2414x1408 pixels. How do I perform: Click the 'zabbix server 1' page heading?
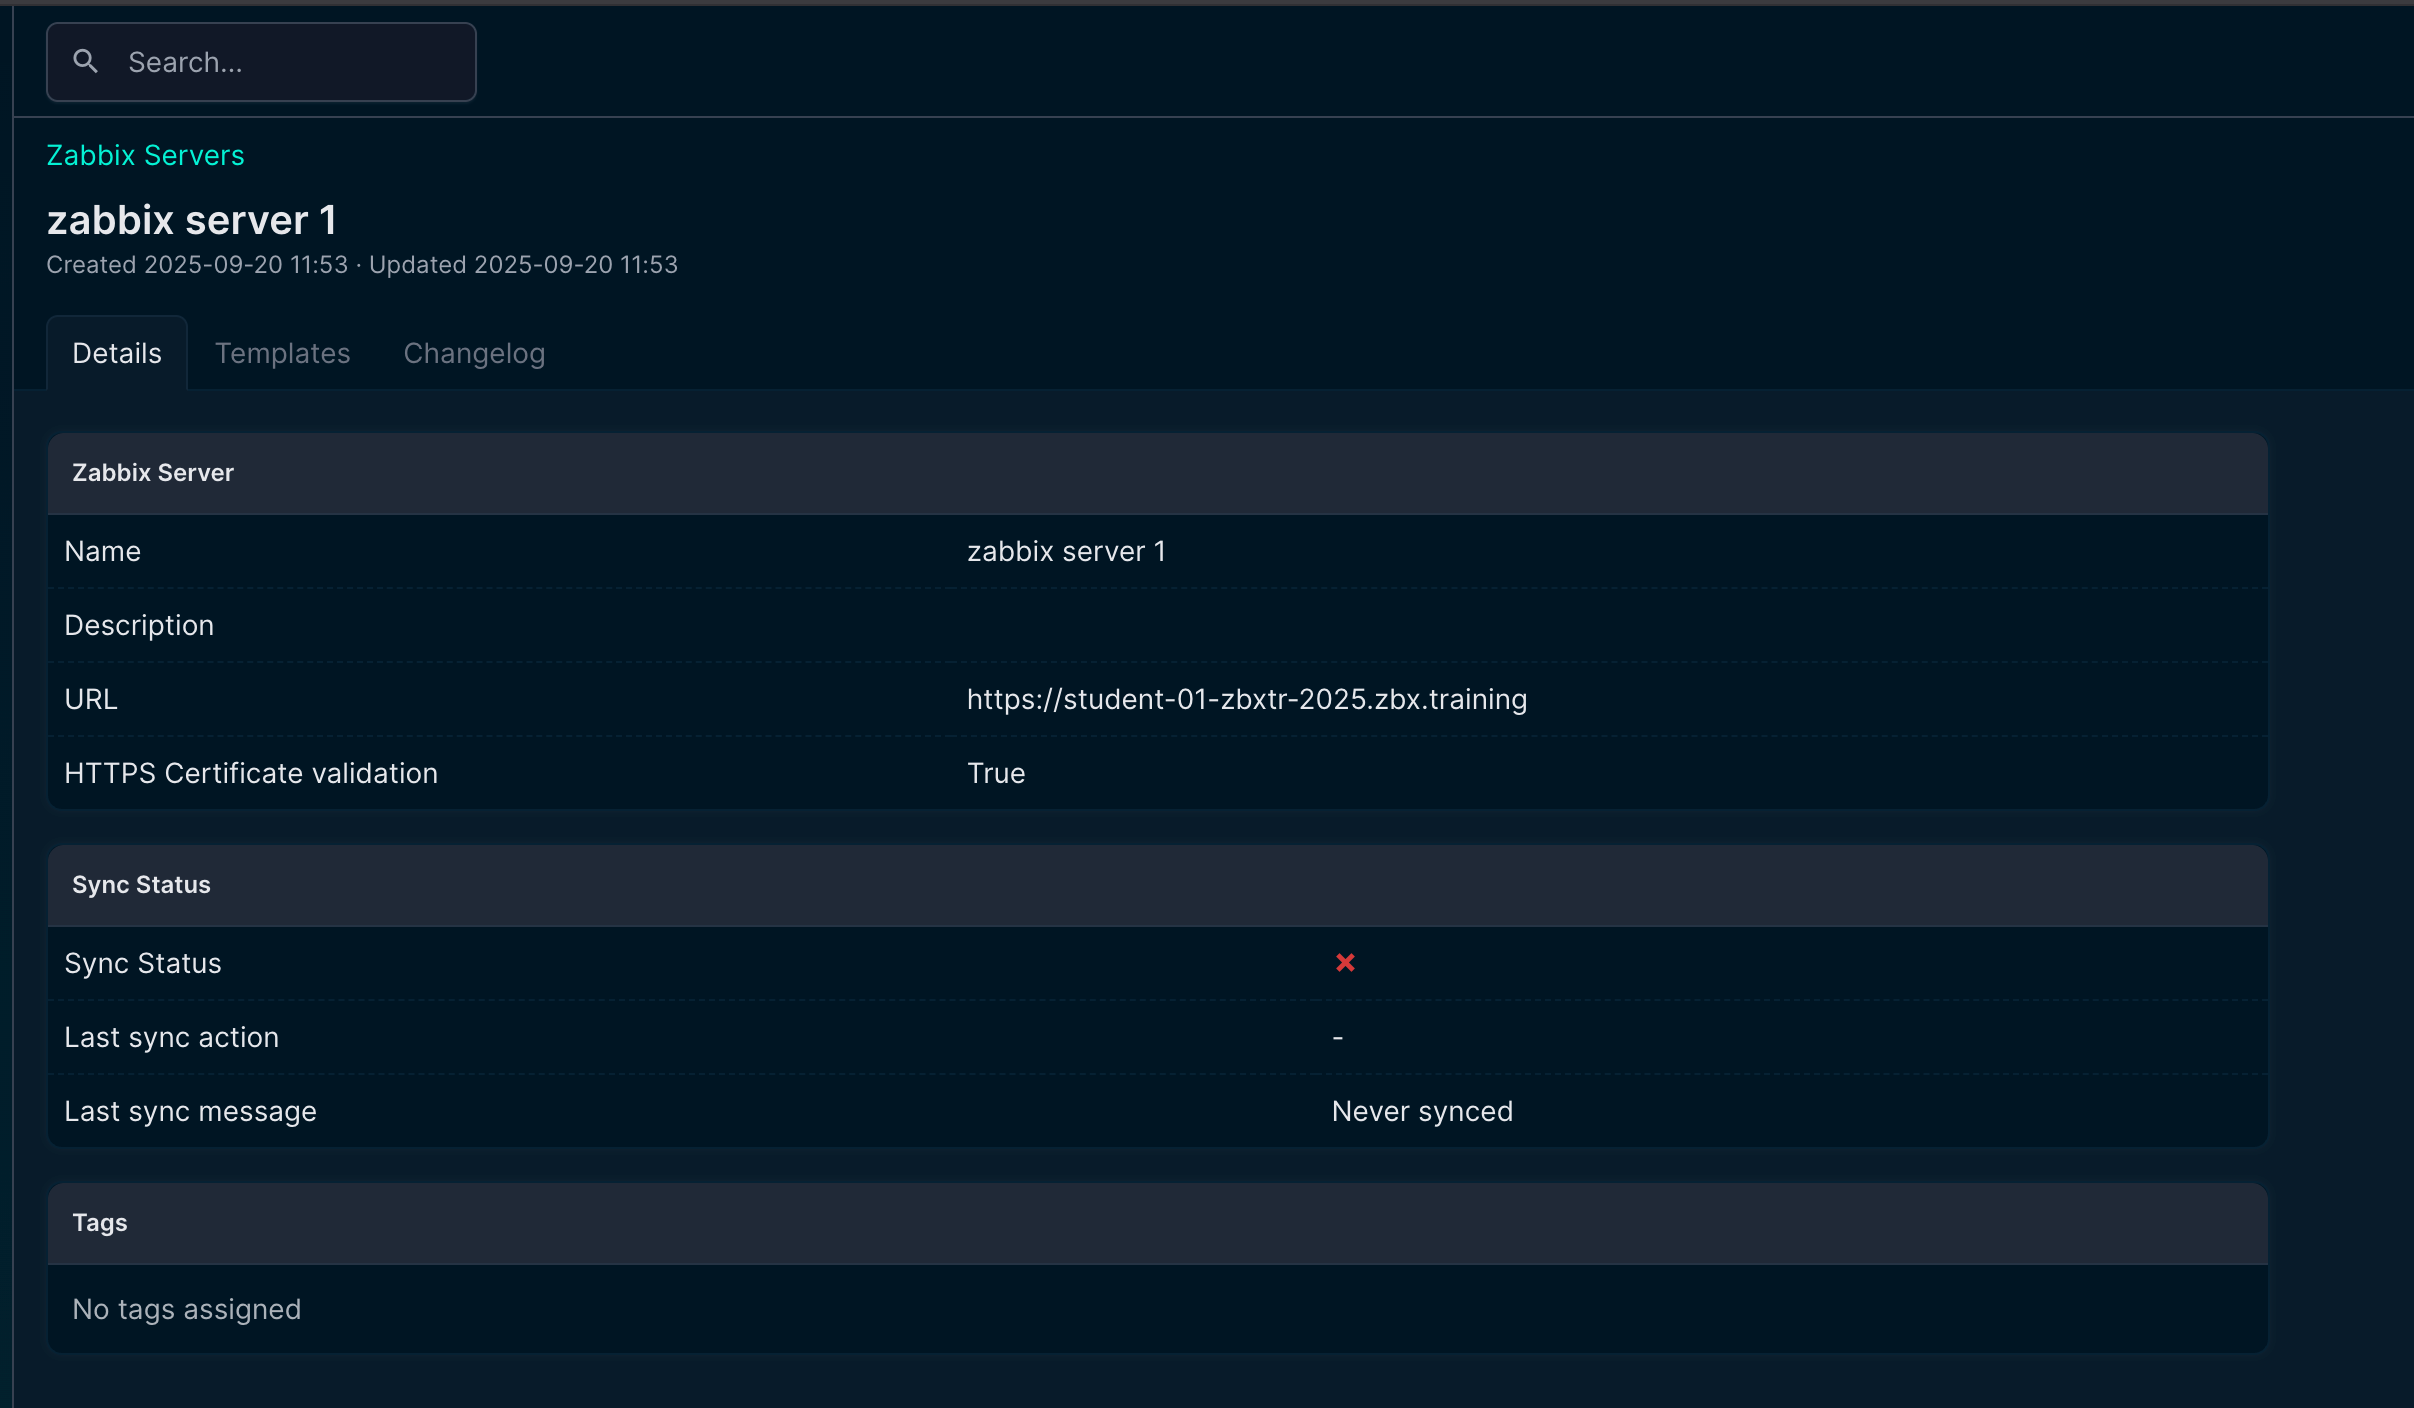click(x=192, y=221)
